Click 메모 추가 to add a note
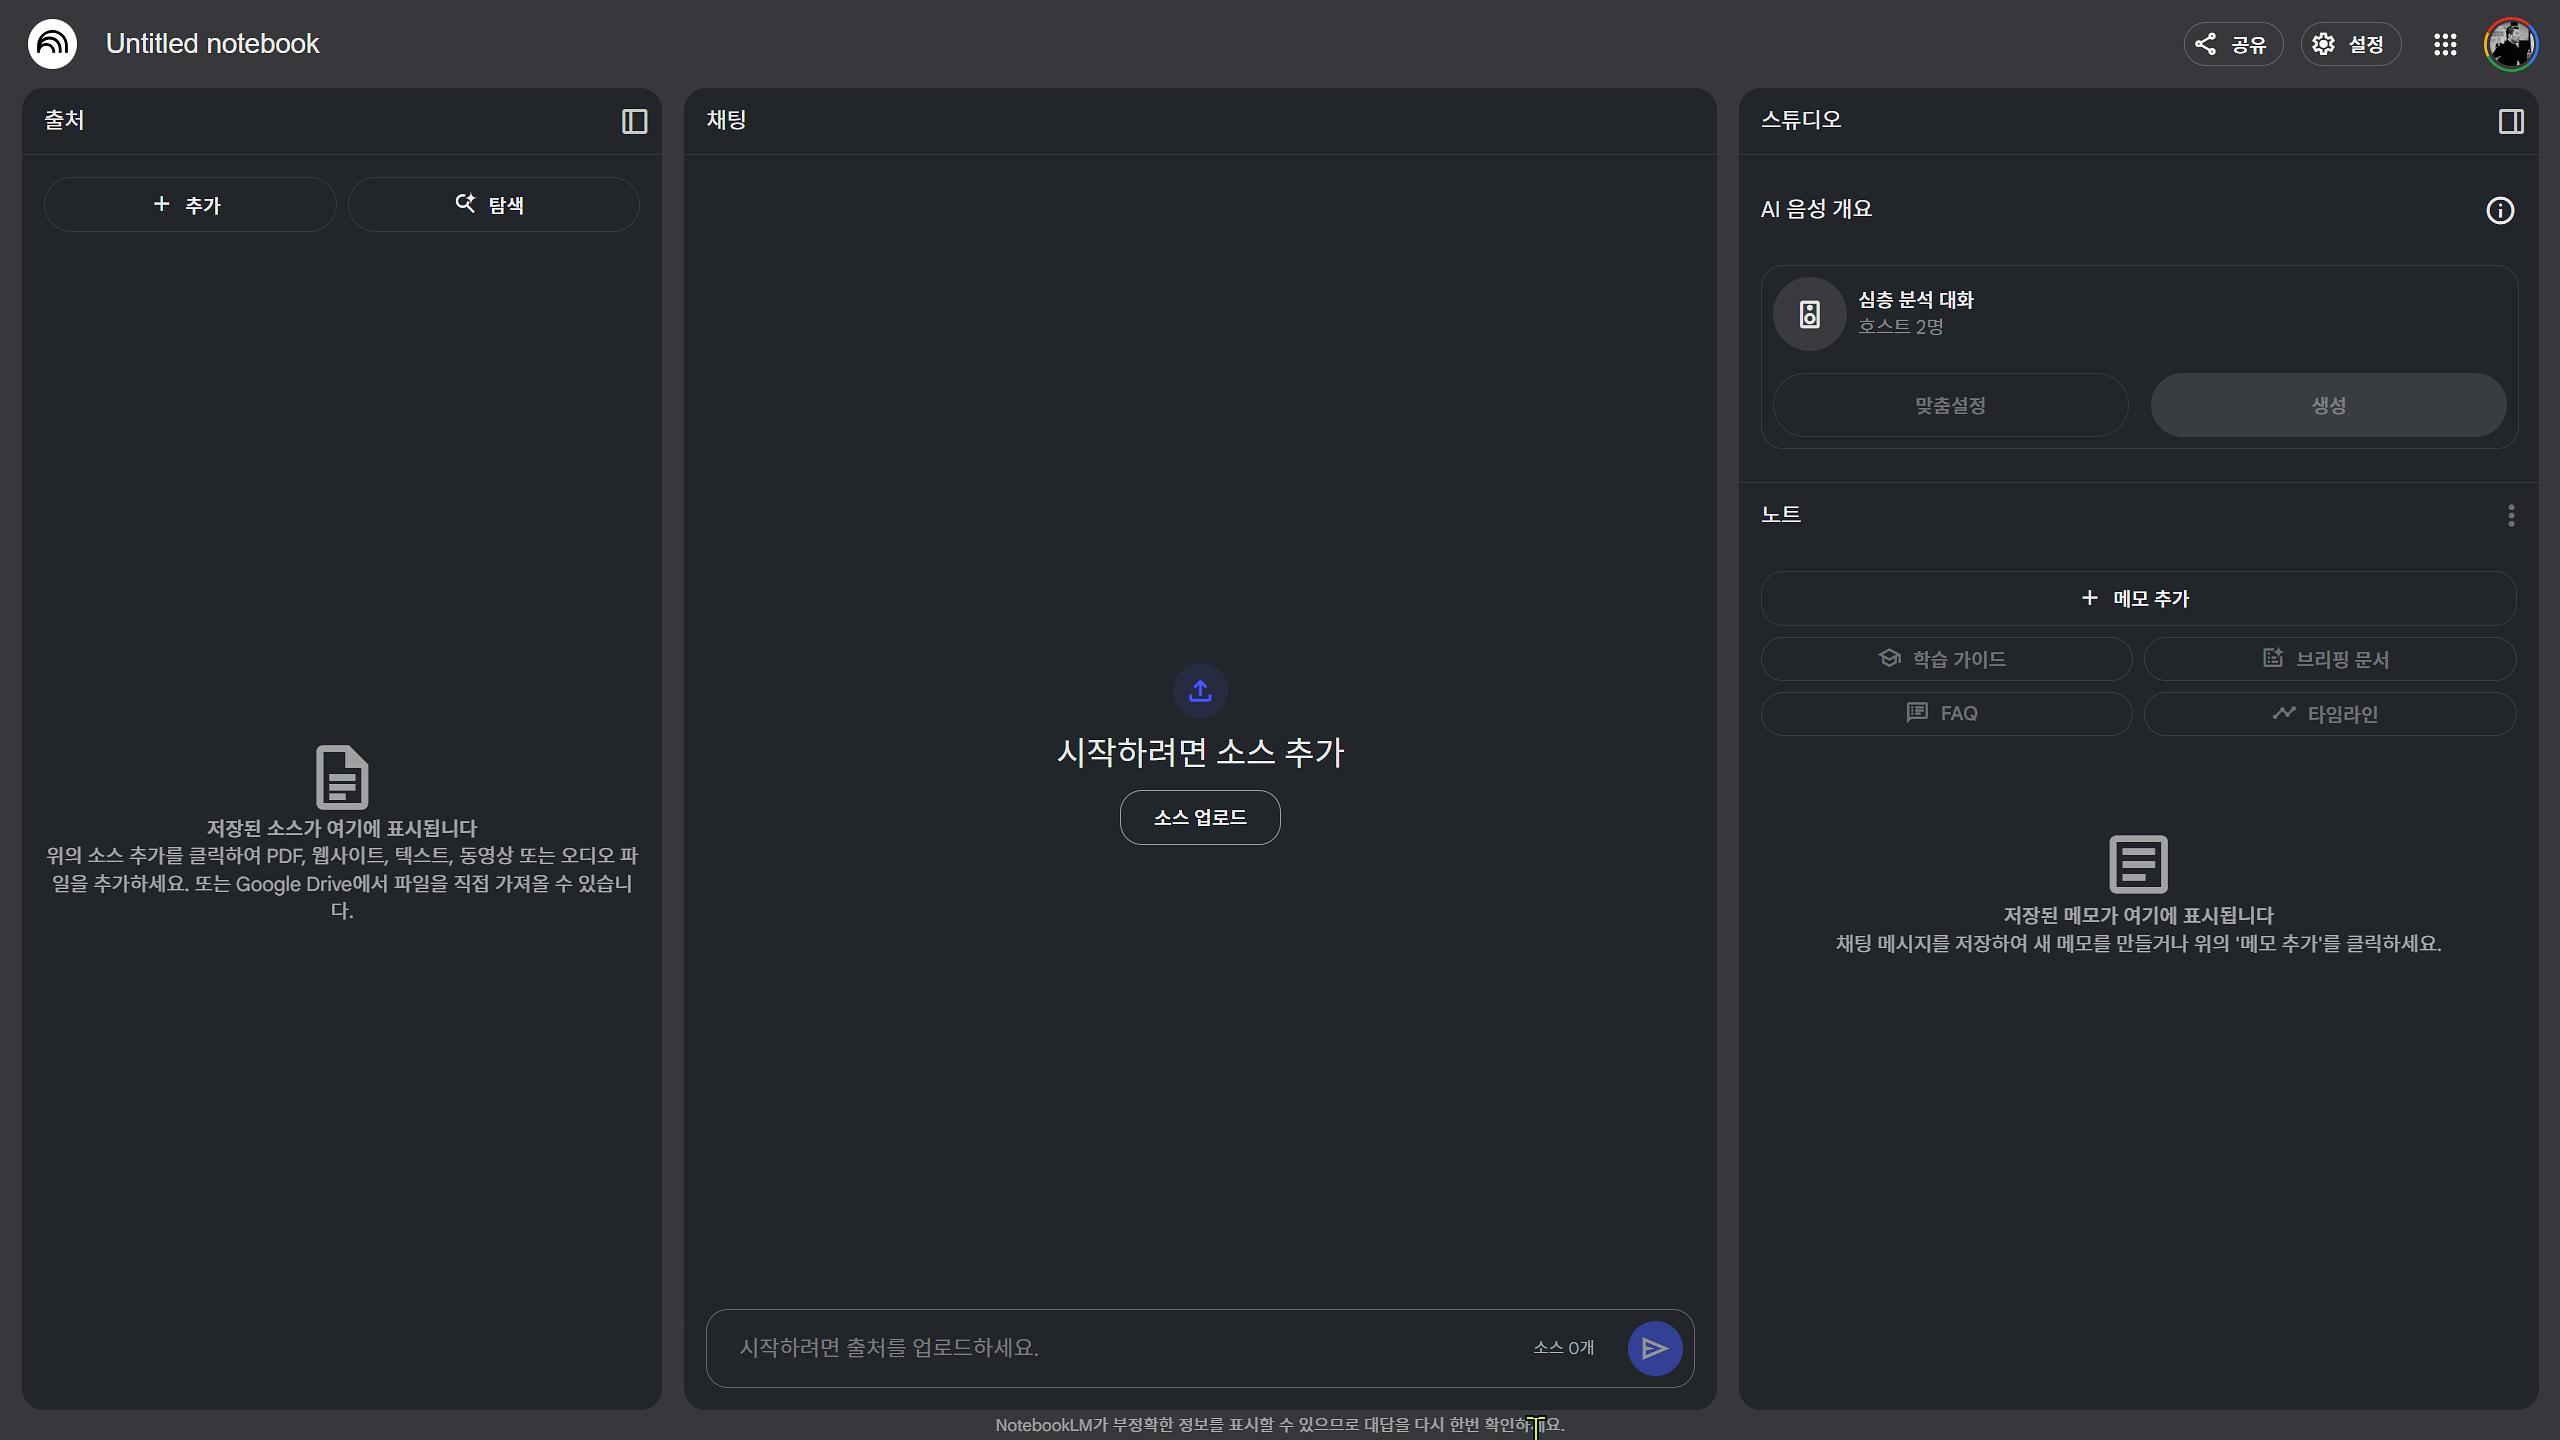2560x1440 pixels. click(2138, 598)
